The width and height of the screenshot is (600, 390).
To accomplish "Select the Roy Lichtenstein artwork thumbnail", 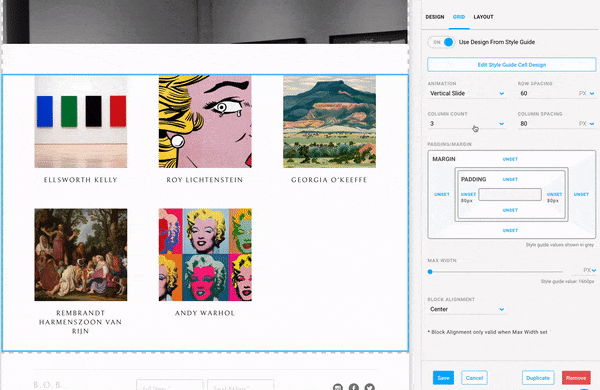I will 205,122.
